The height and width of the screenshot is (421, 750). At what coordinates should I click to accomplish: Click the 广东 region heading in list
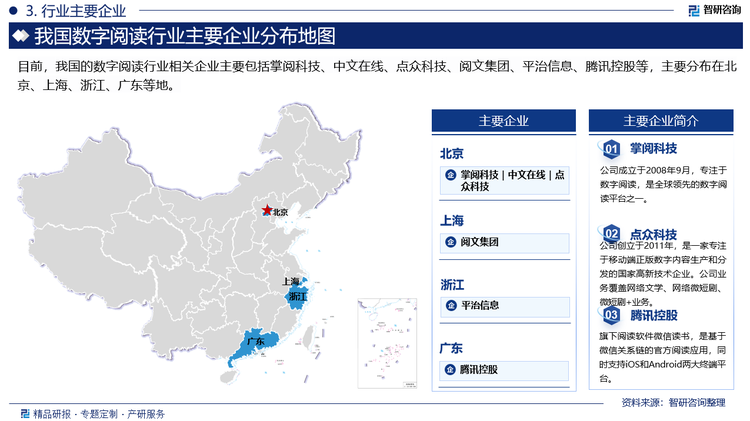coord(451,348)
